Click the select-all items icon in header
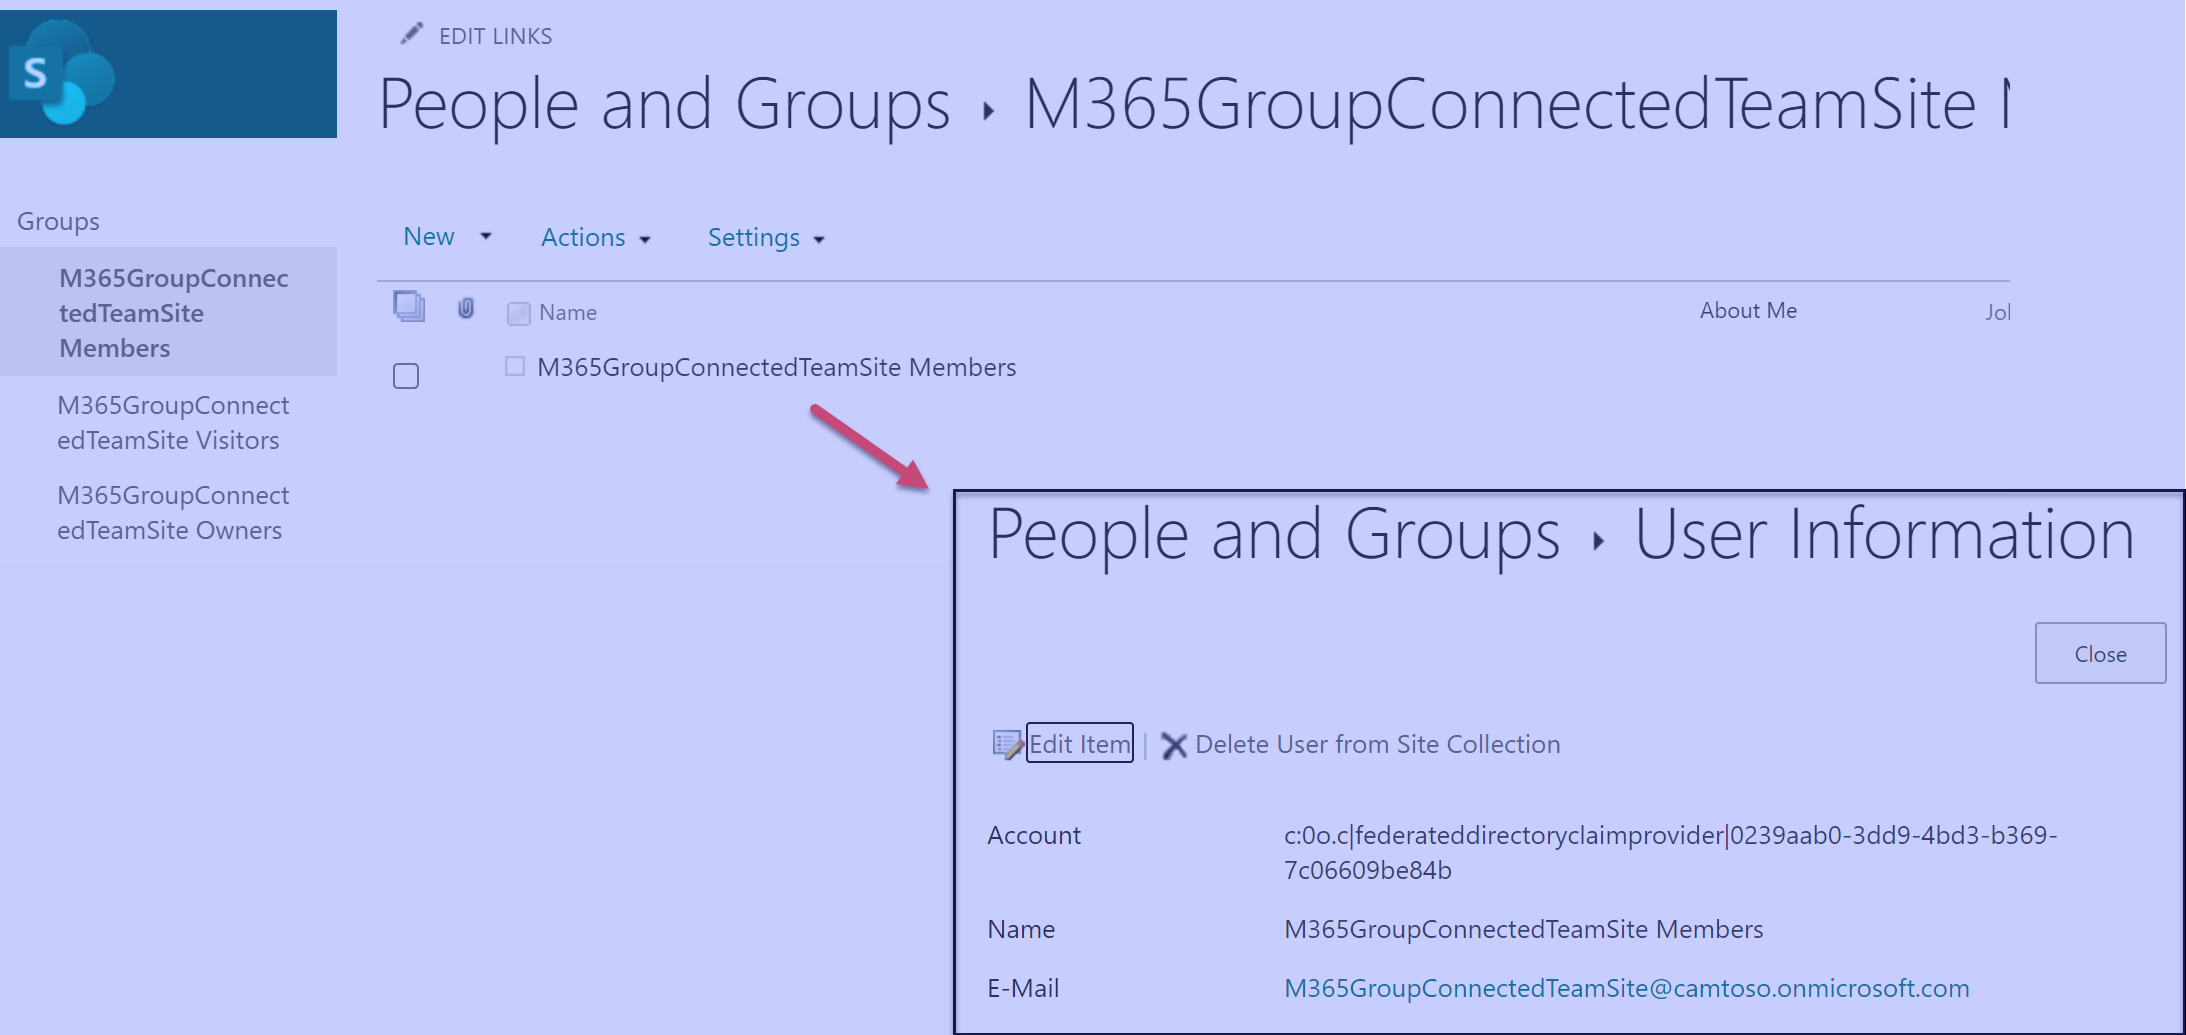2186x1035 pixels. click(x=409, y=306)
